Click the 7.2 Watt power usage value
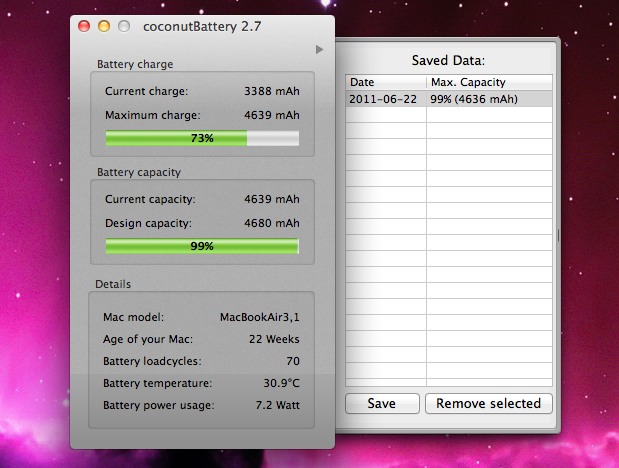619x468 pixels. click(x=278, y=405)
